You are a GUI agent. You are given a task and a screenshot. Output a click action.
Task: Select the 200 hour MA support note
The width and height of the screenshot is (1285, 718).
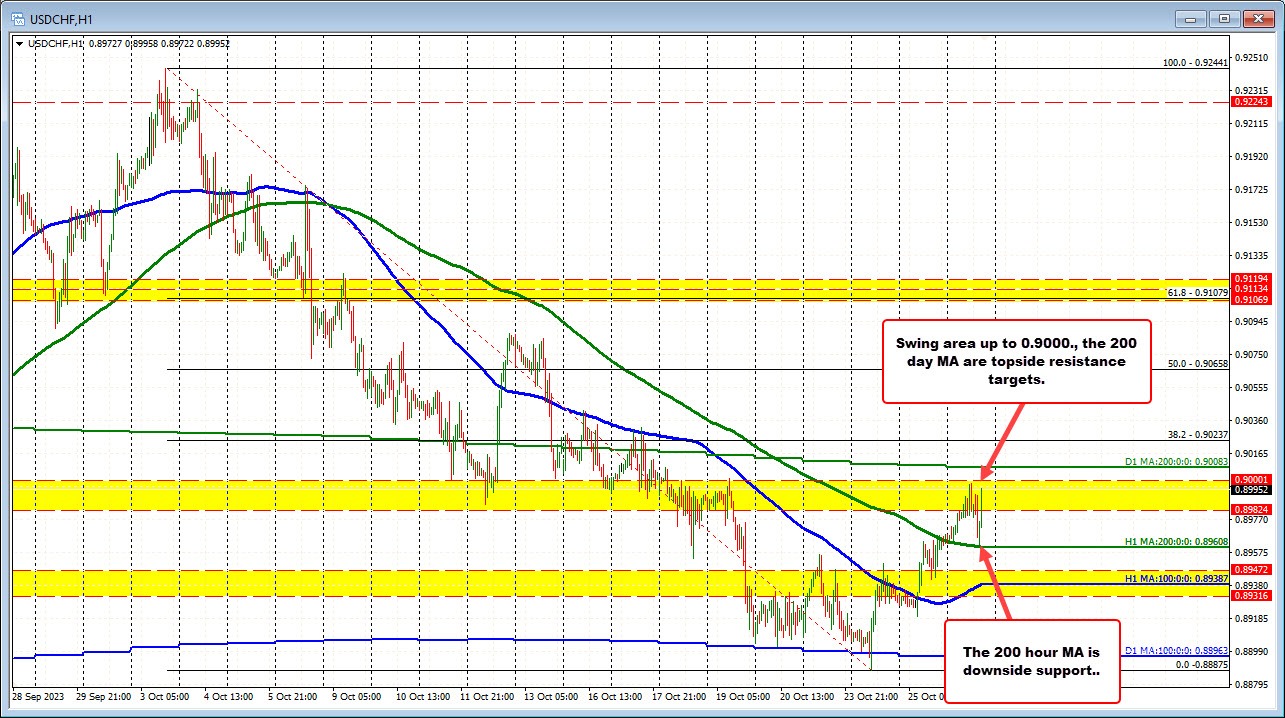(1031, 661)
